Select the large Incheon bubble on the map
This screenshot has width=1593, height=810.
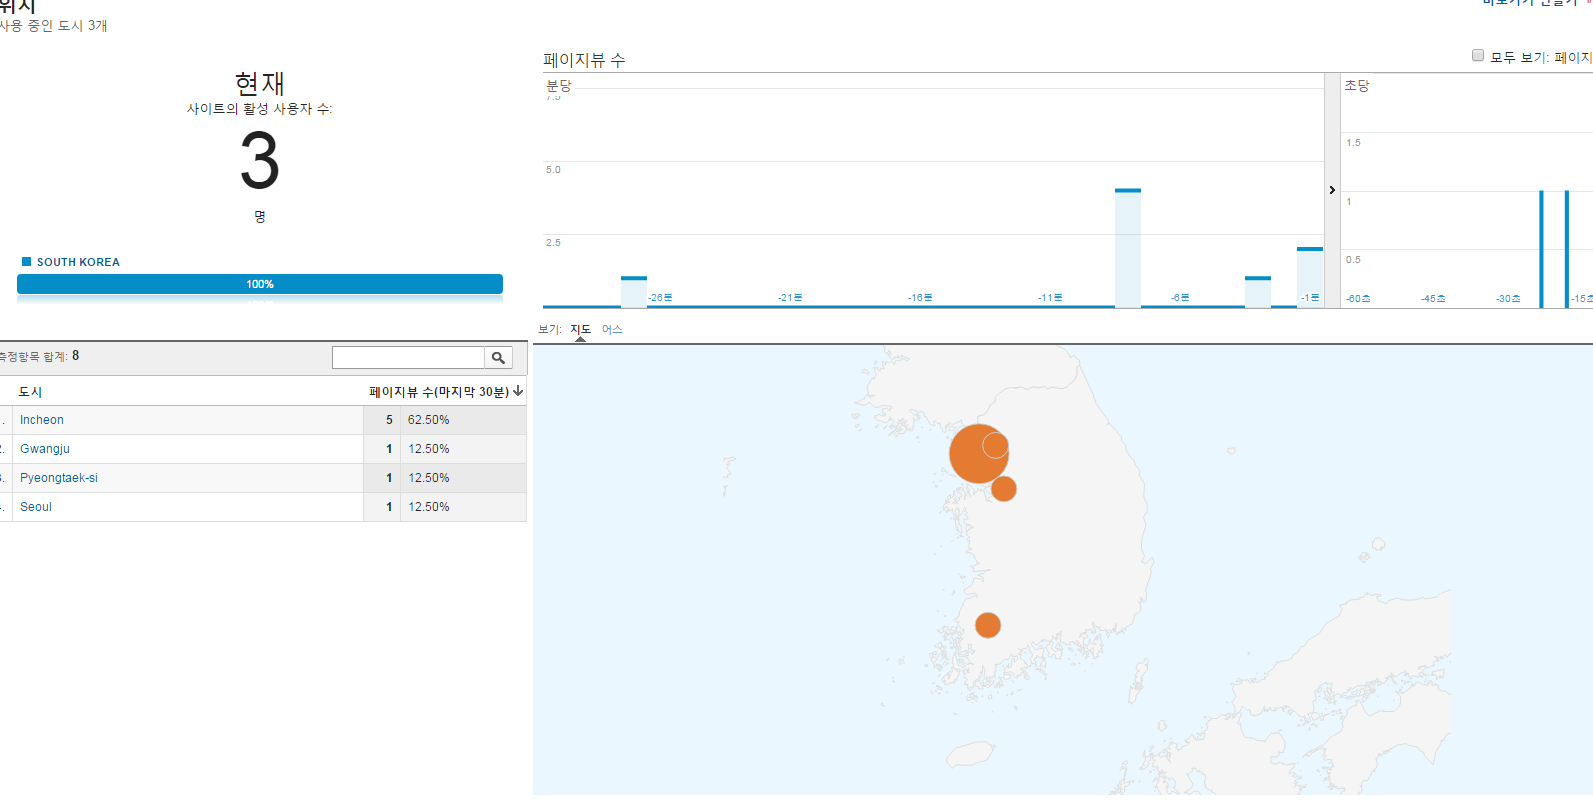click(970, 458)
